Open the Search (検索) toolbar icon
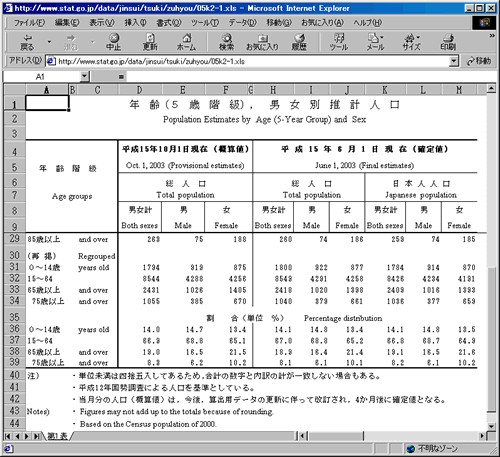The height and width of the screenshot is (457, 500). (226, 42)
